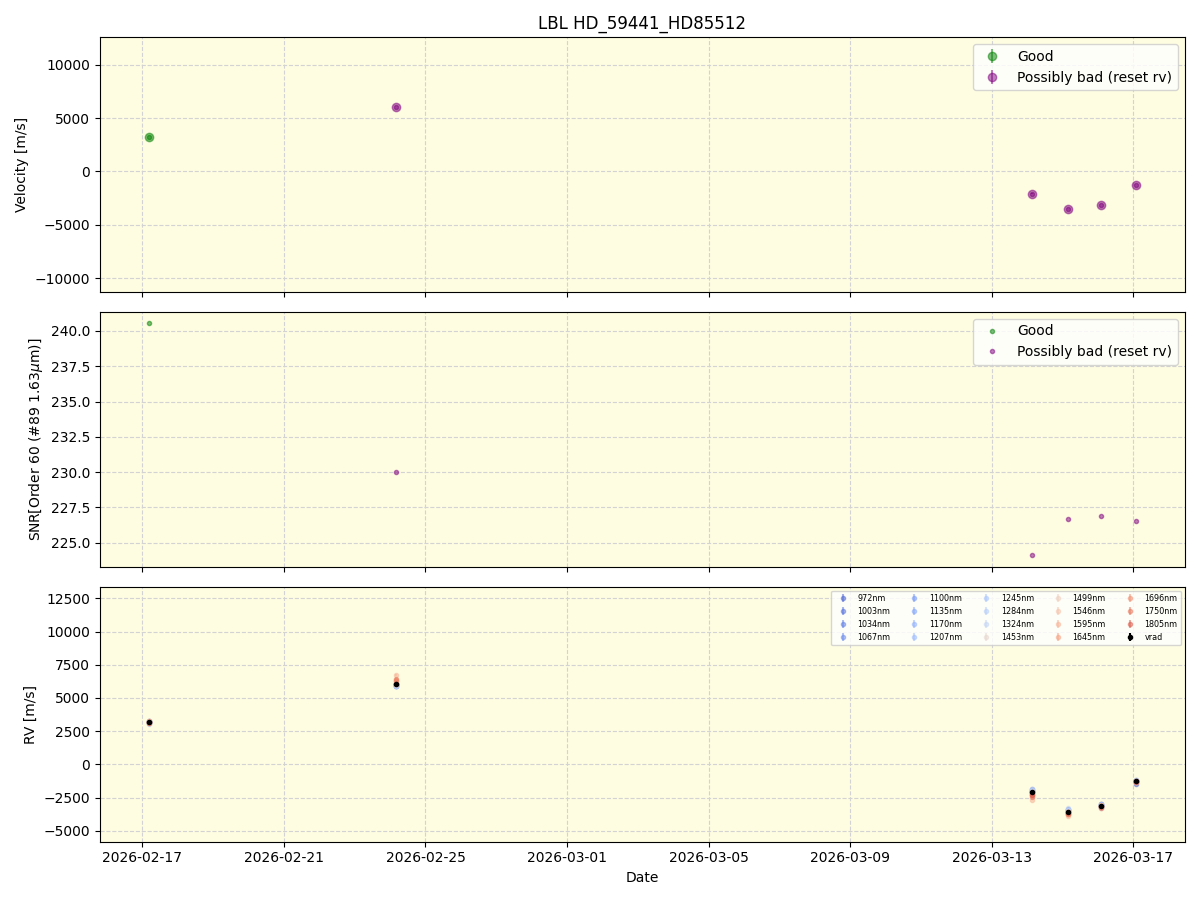1200x900 pixels.
Task: Click the 1245nm legend marker
Action: tap(985, 598)
